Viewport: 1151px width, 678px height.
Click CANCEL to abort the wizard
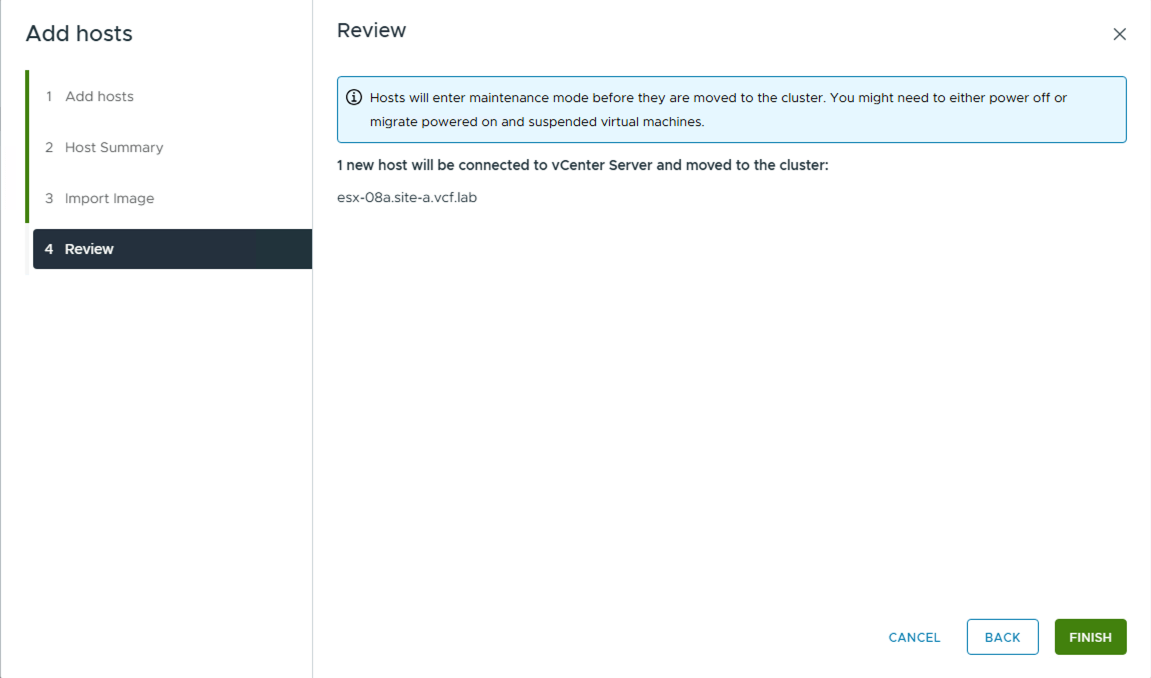pos(913,637)
